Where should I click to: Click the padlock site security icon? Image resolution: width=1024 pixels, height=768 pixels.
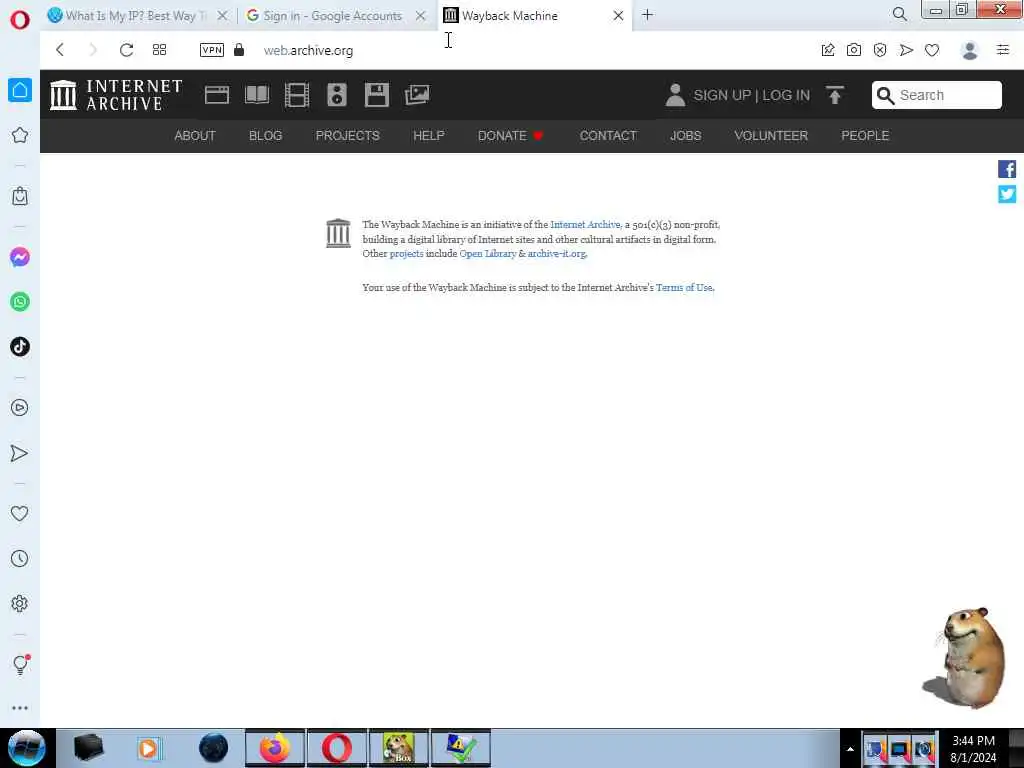click(239, 50)
